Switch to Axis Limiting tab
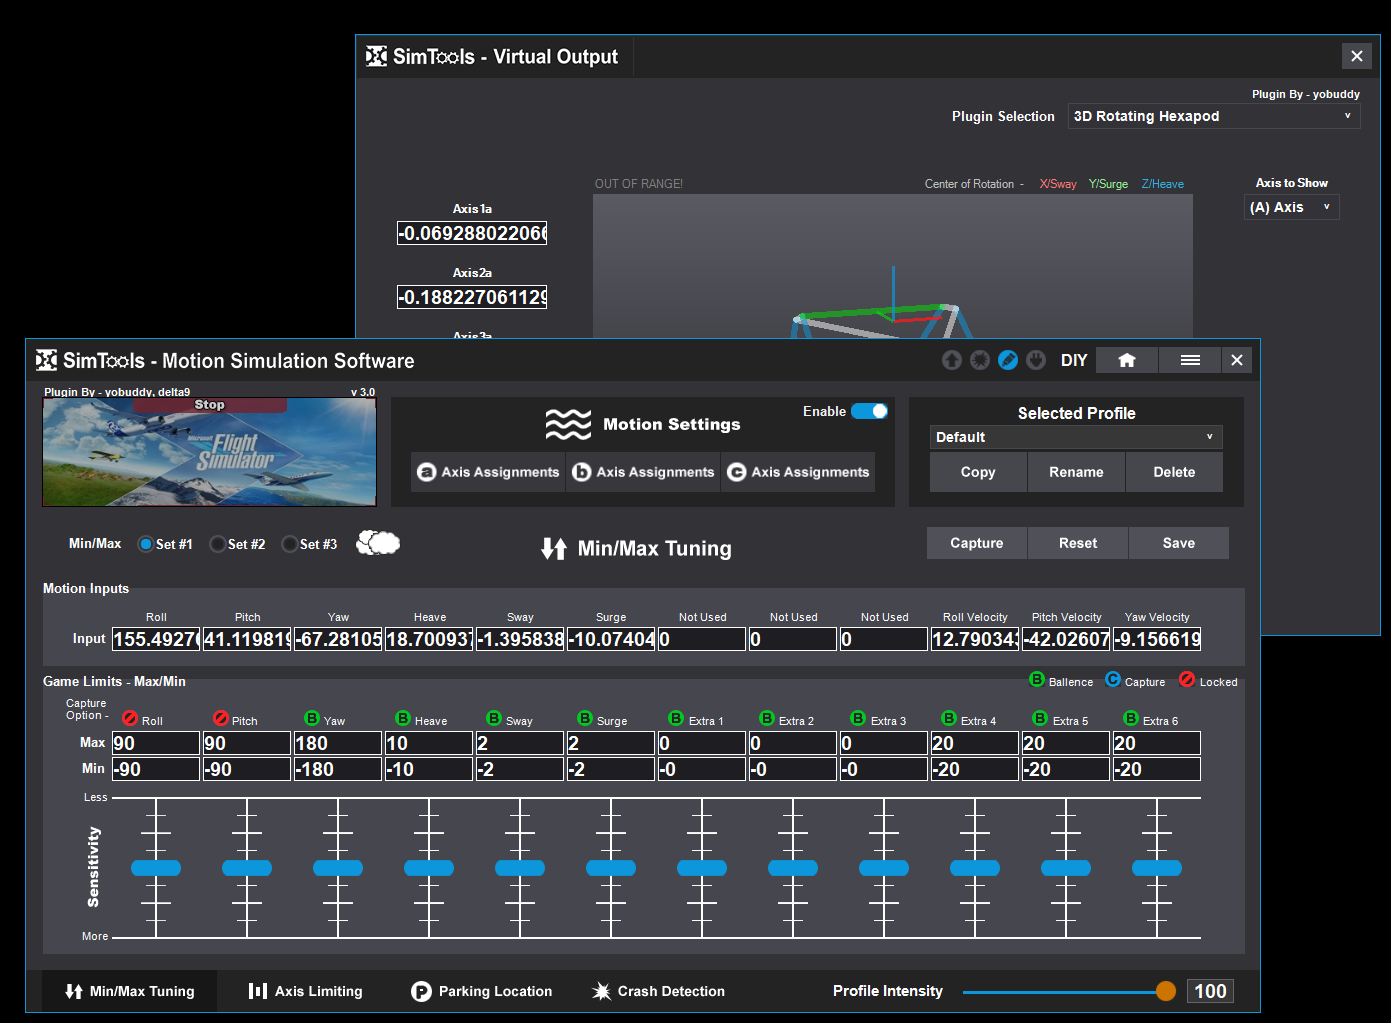This screenshot has height=1023, width=1391. (x=306, y=991)
